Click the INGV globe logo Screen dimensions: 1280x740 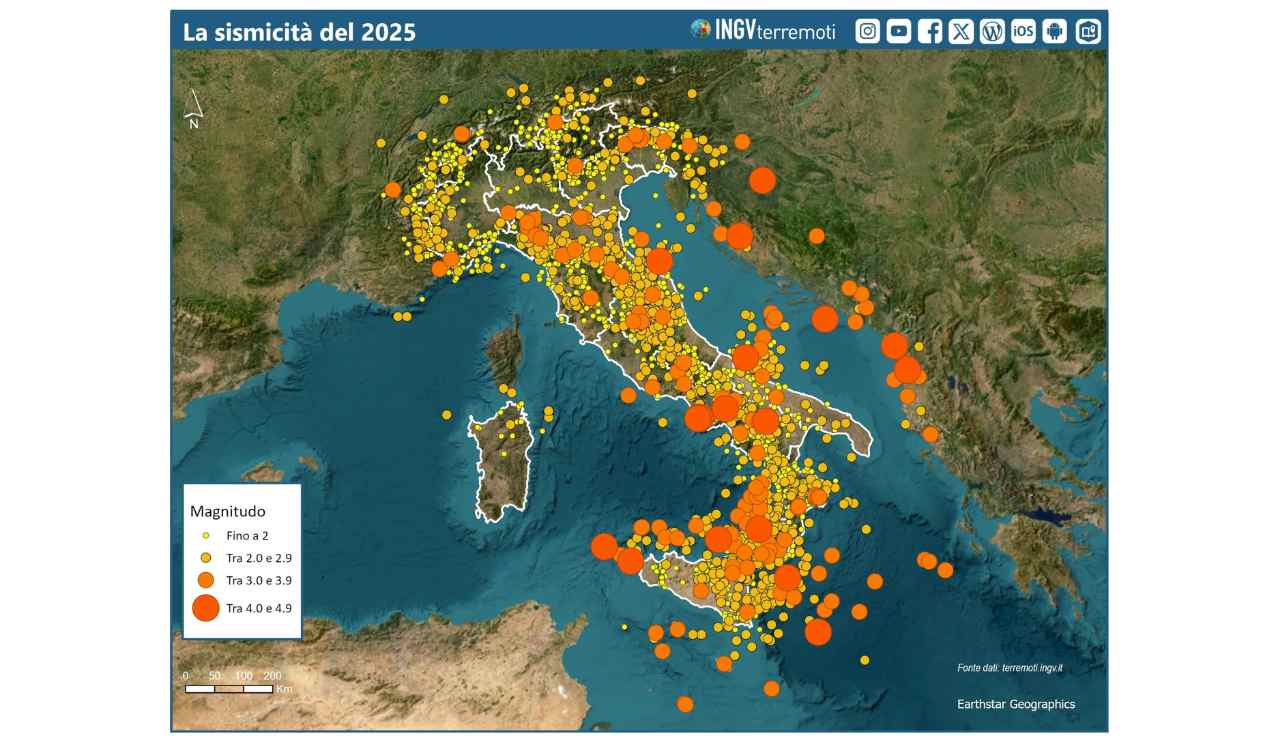pos(701,30)
